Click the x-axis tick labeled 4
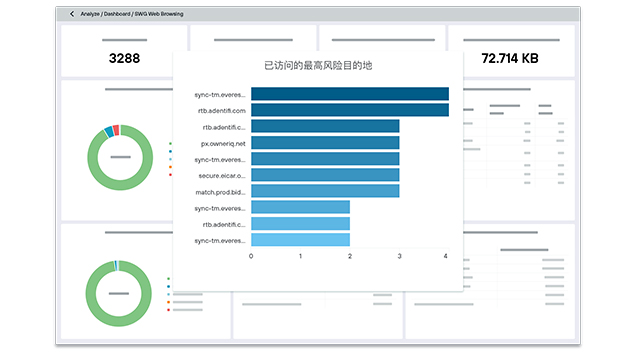The image size is (640, 360). [445, 256]
